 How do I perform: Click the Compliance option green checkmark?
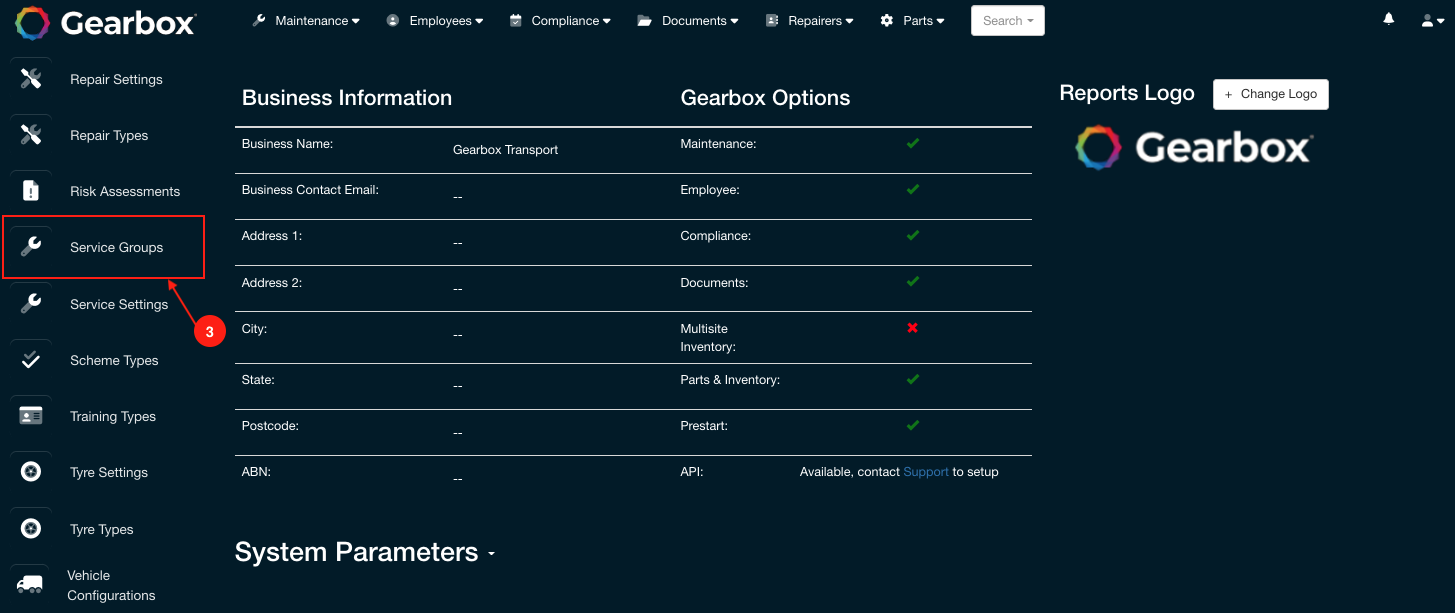pos(912,235)
